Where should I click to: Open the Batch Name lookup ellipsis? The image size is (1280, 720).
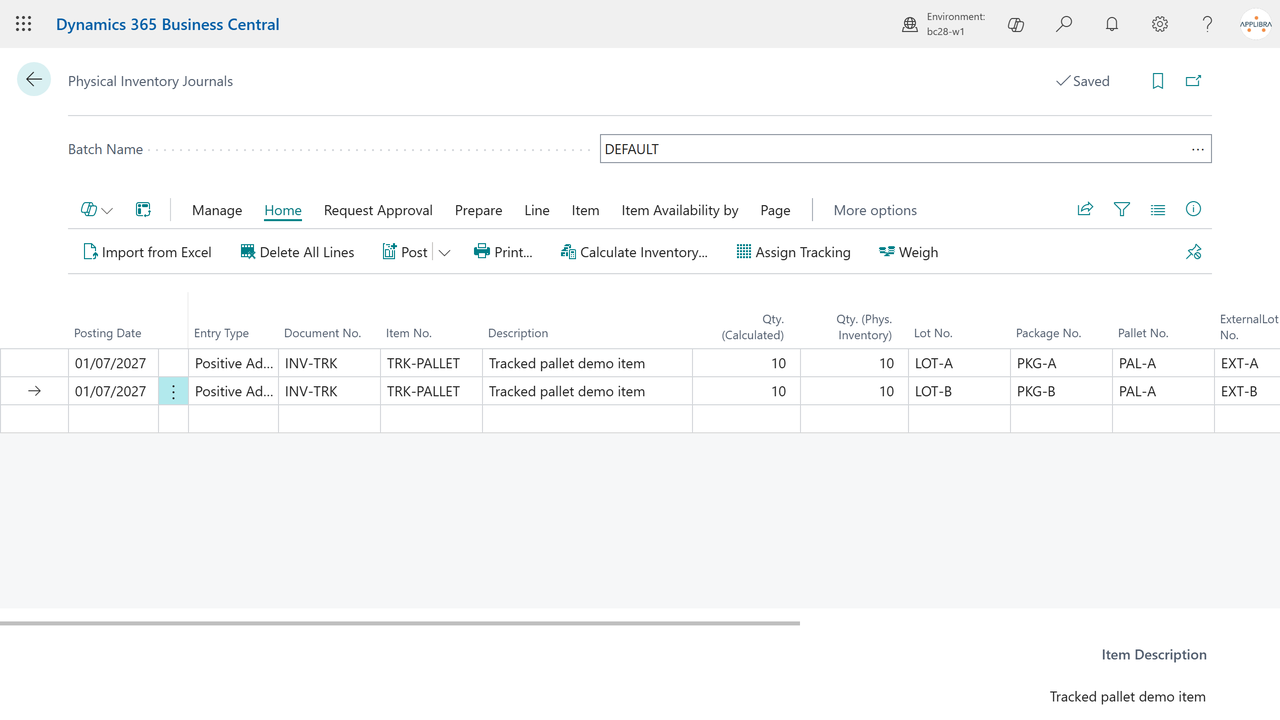point(1198,149)
